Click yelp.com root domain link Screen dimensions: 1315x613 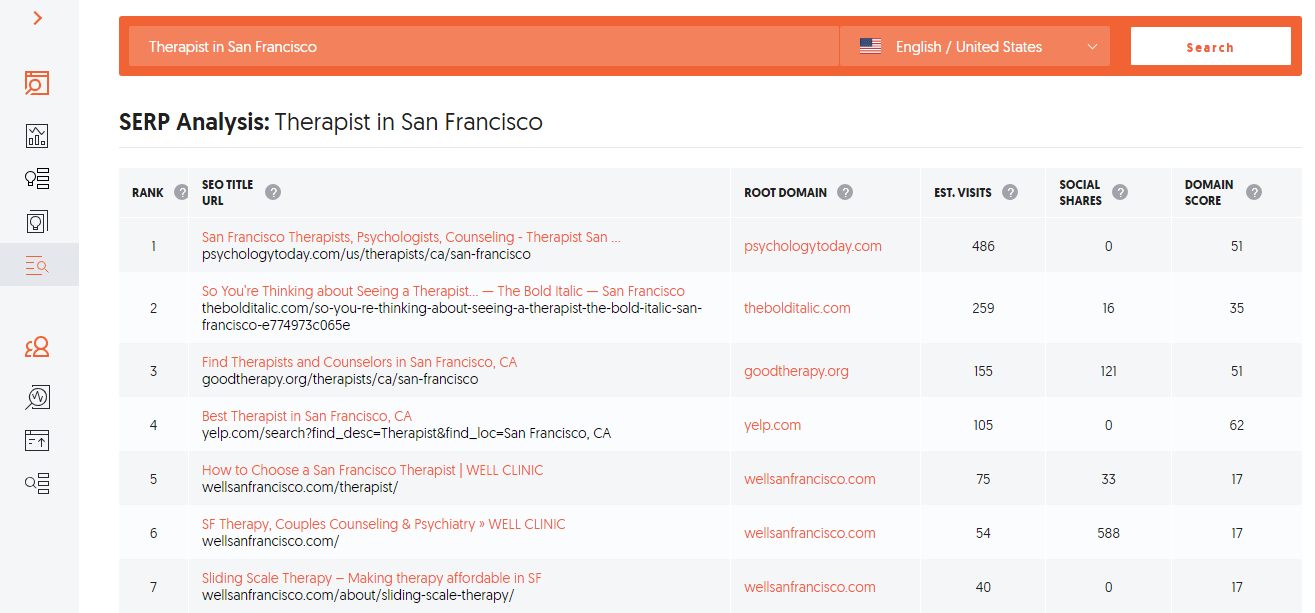click(x=772, y=425)
